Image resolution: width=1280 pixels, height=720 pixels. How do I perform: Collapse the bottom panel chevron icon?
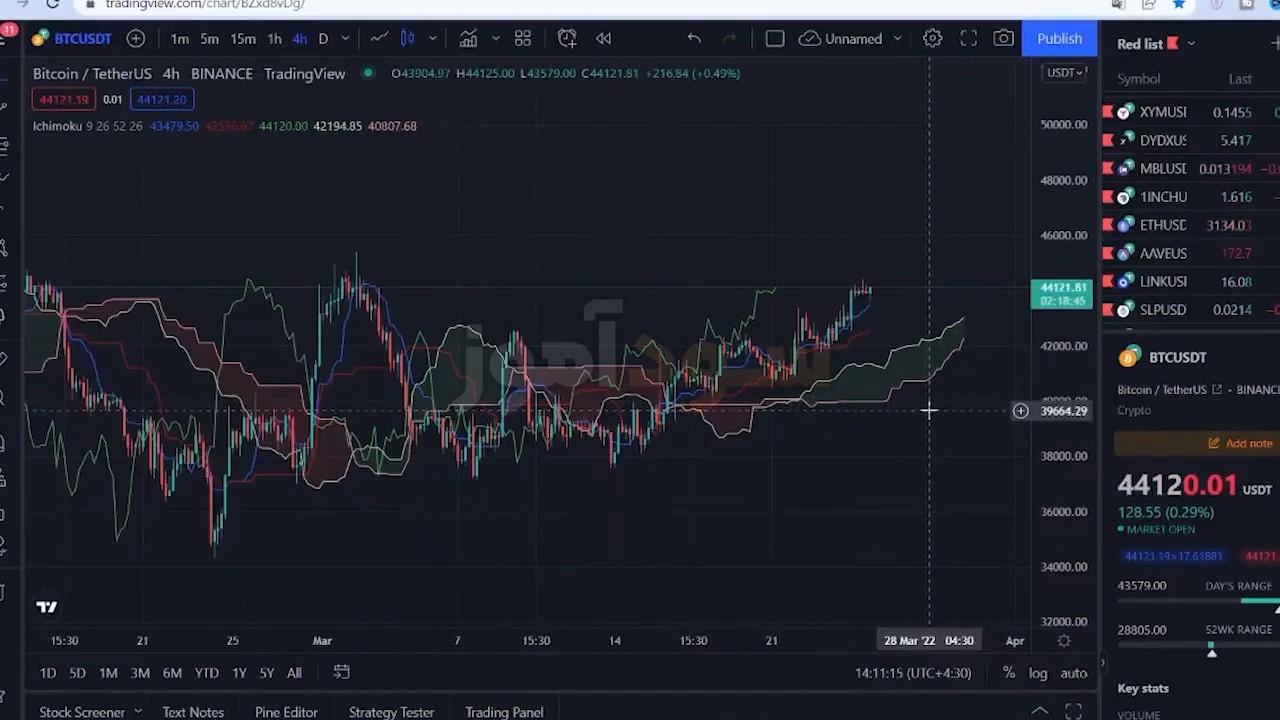point(1040,711)
